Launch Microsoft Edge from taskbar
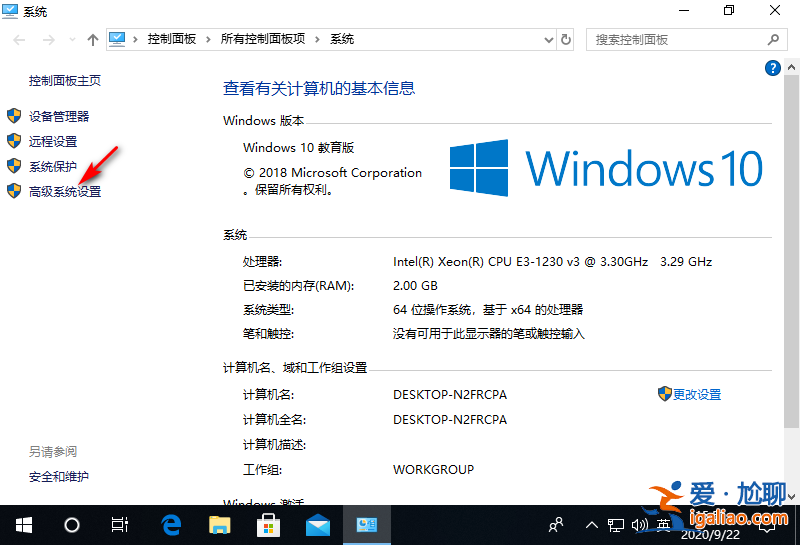This screenshot has height=545, width=800. (171, 525)
